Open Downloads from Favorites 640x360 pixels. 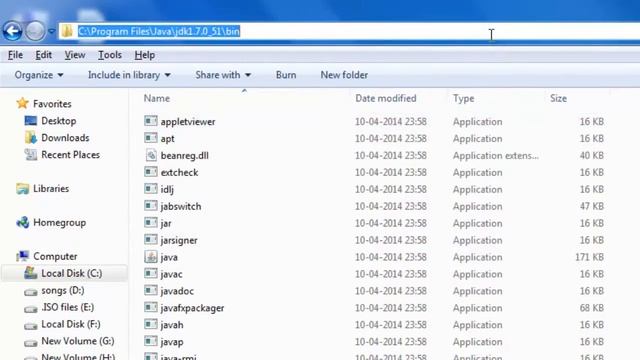[x=65, y=138]
